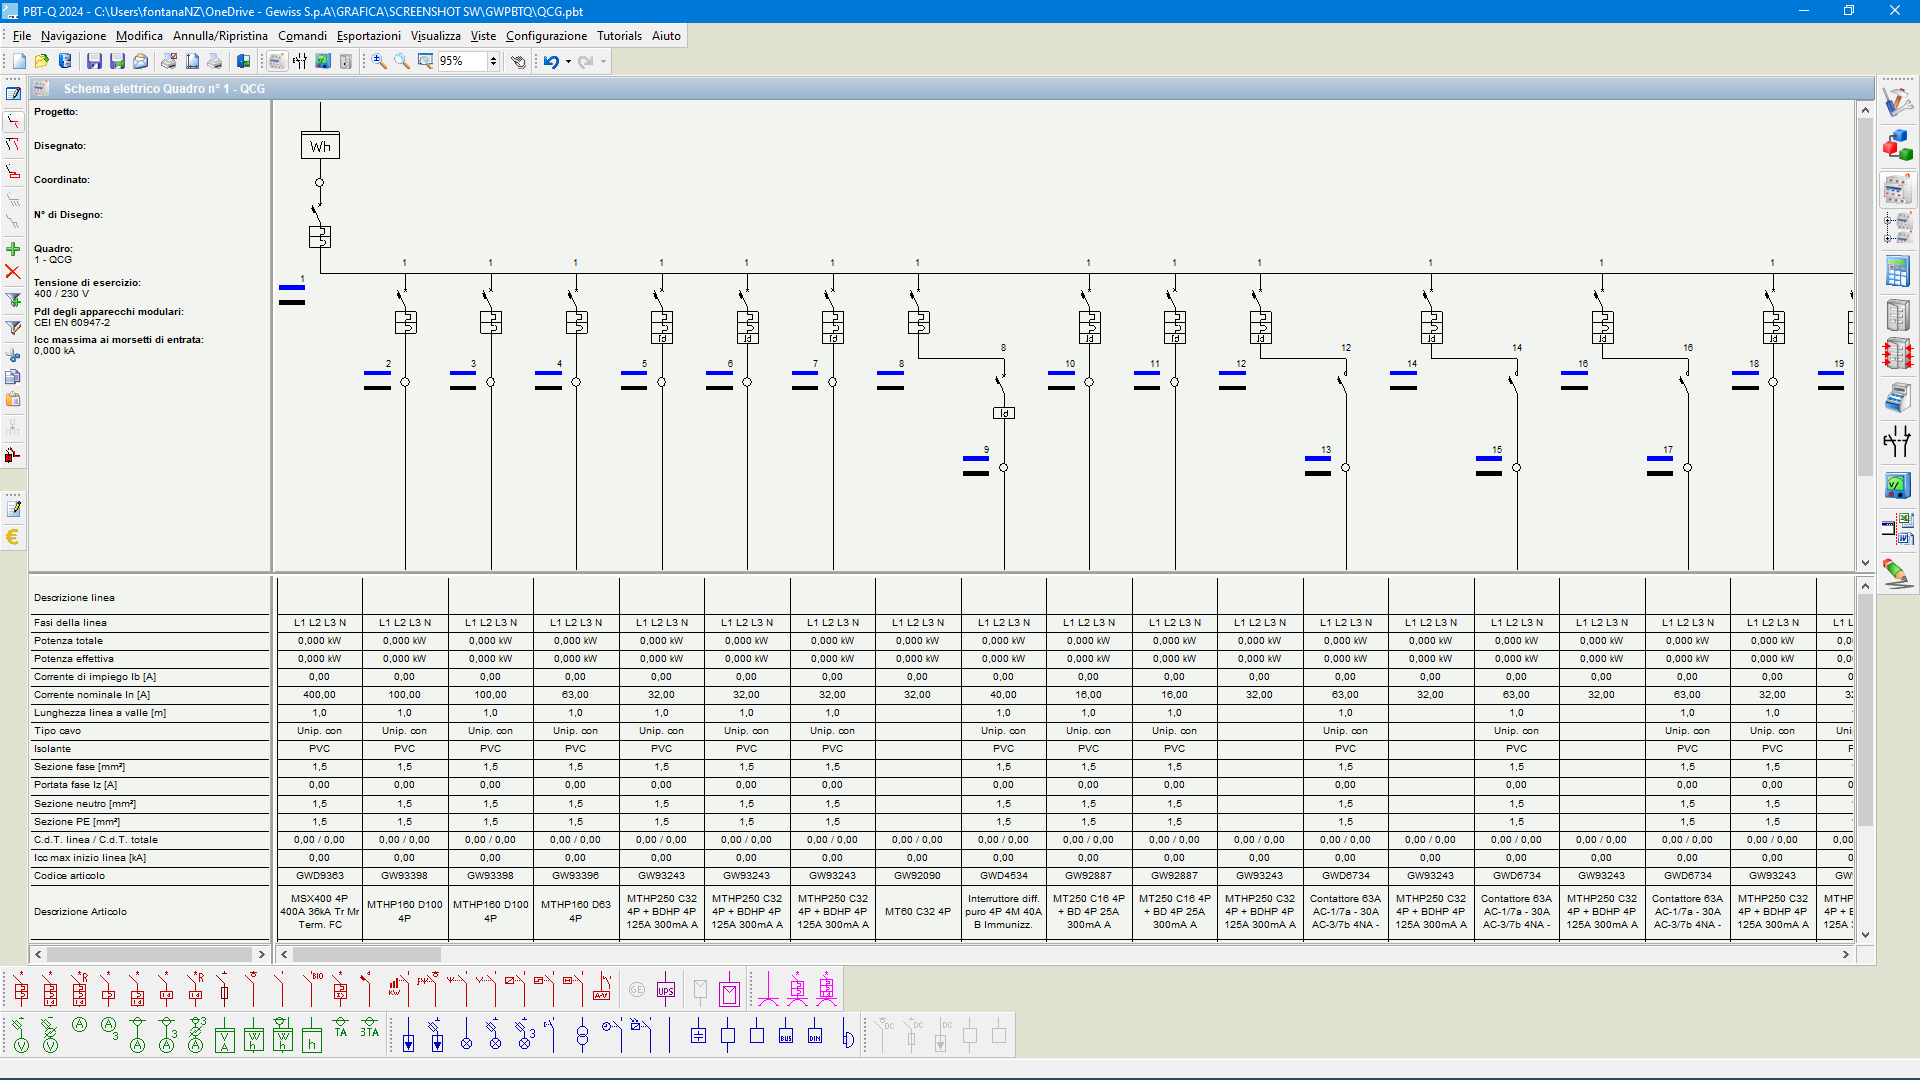Screen dimensions: 1920x1080
Task: Insert the green TA current transformer symbol
Action: [341, 1030]
